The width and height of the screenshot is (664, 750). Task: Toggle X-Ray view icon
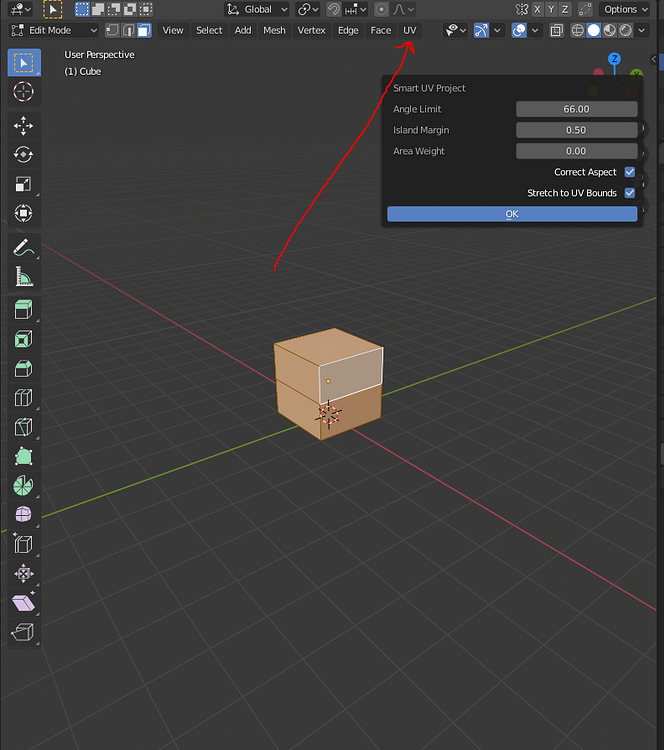pyautogui.click(x=556, y=31)
